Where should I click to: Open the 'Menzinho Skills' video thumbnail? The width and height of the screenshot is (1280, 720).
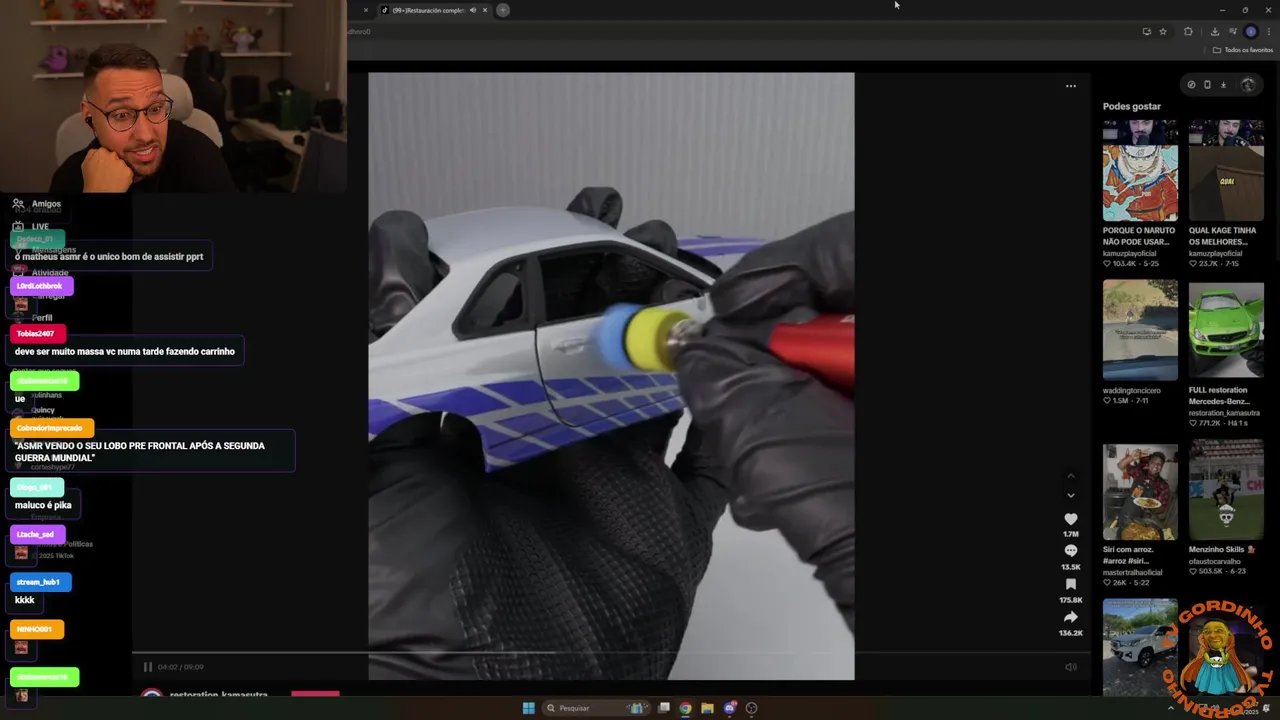tap(1226, 490)
